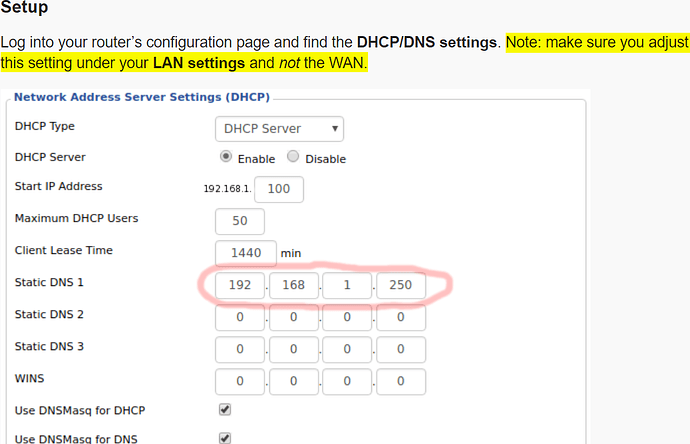Select the Enable radio button for DHCP Server
The width and height of the screenshot is (690, 444).
coord(226,157)
